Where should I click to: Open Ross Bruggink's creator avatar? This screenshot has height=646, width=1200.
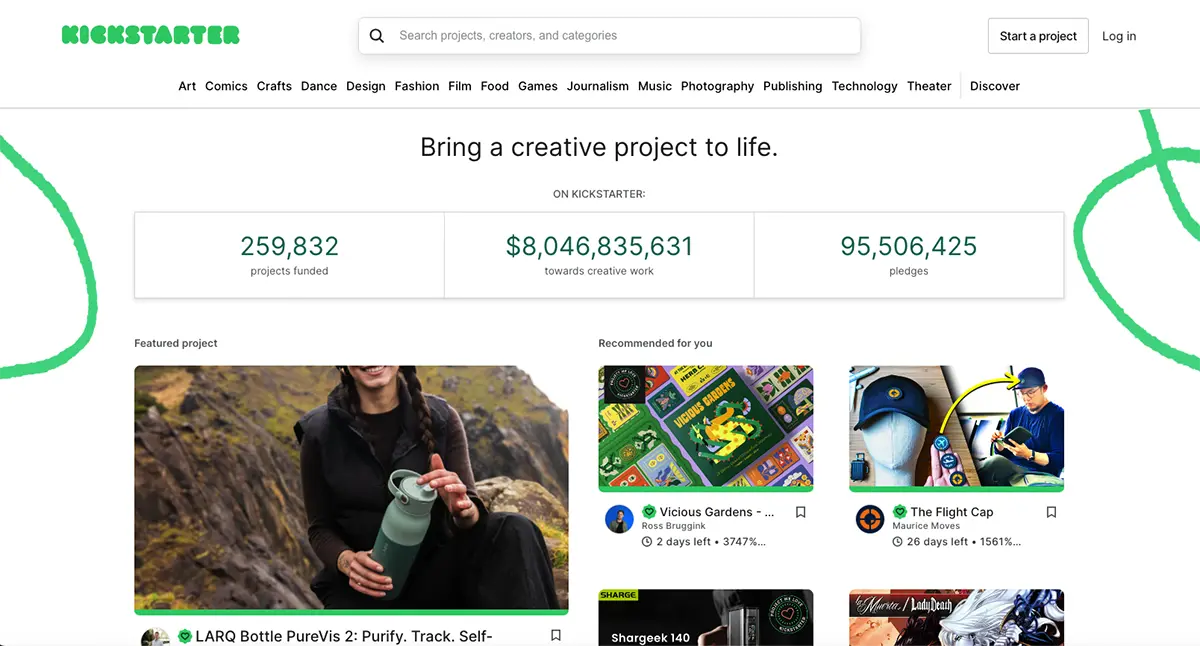(x=619, y=519)
